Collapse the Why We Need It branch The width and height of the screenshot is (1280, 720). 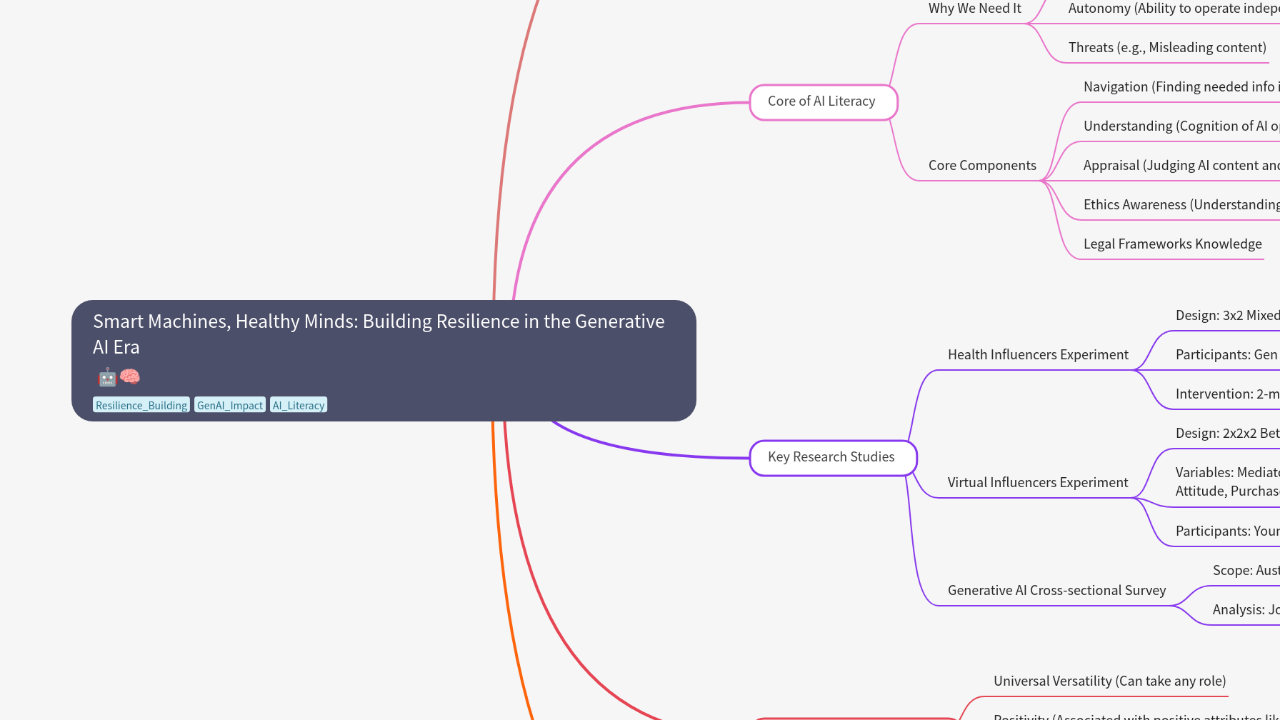[x=975, y=8]
